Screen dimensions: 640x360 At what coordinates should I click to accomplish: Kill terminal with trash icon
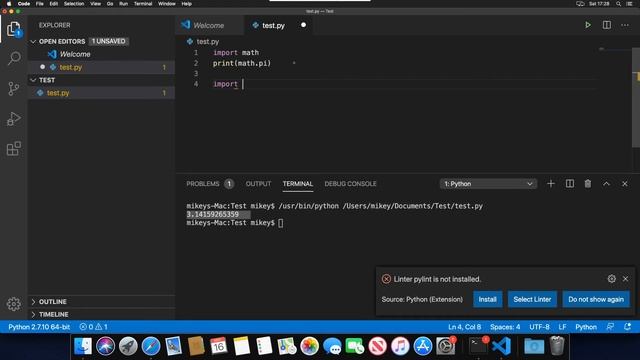(x=588, y=184)
